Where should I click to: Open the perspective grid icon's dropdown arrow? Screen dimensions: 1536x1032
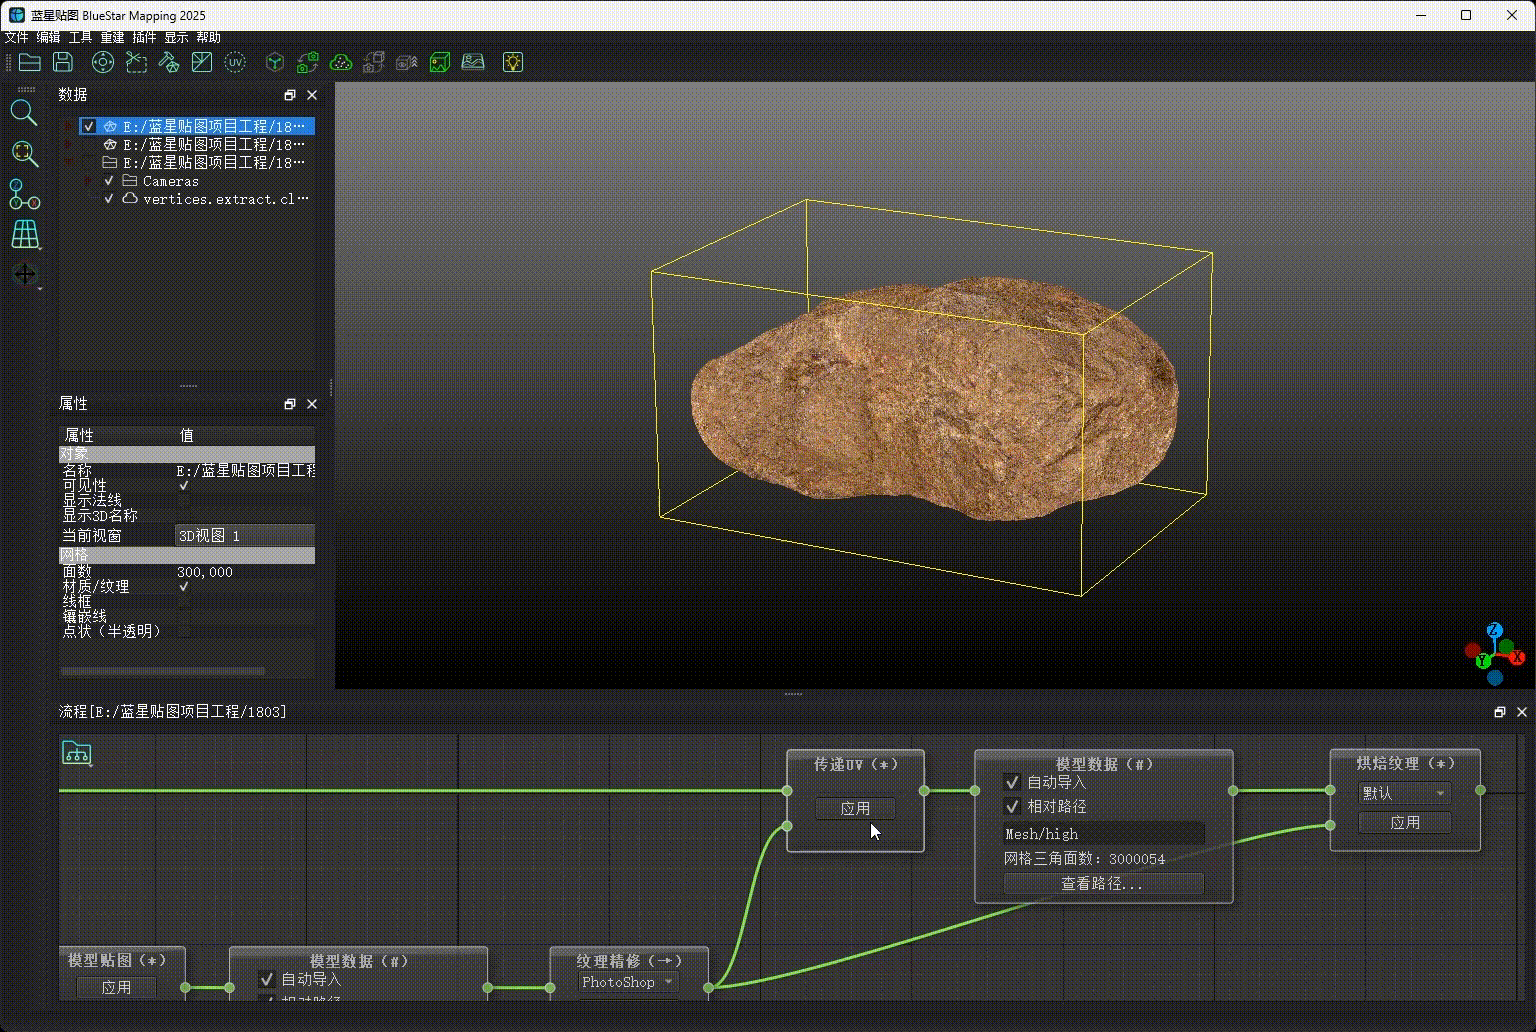click(40, 248)
